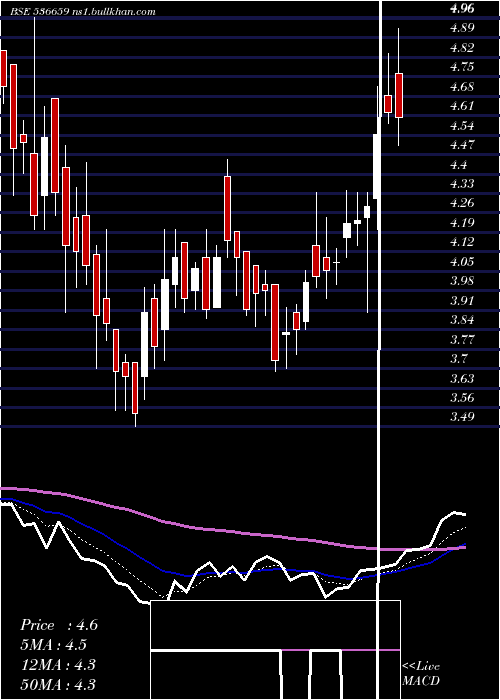The width and height of the screenshot is (500, 700).
Task: Click the 4.05 price axis label
Action: 462,262
